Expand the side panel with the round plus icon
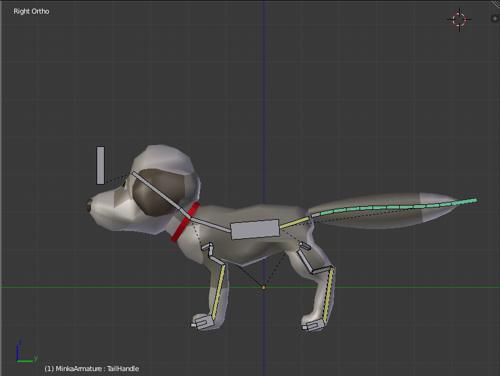The image size is (500, 376). point(495,19)
